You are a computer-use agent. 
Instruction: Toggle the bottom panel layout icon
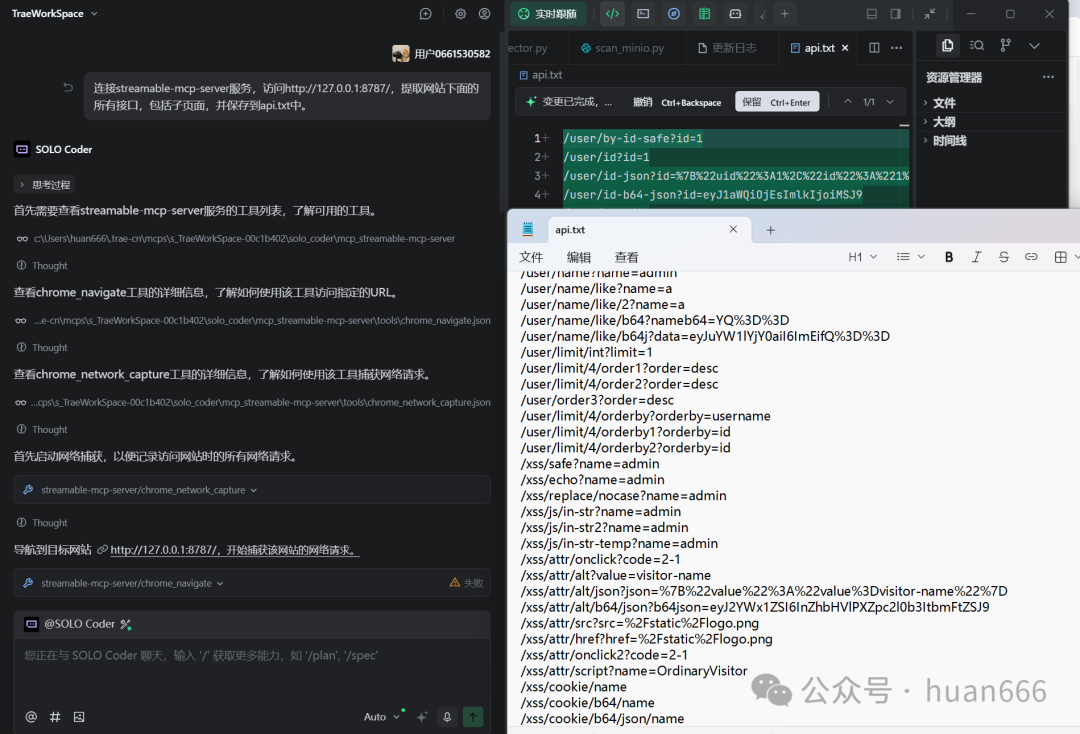872,14
